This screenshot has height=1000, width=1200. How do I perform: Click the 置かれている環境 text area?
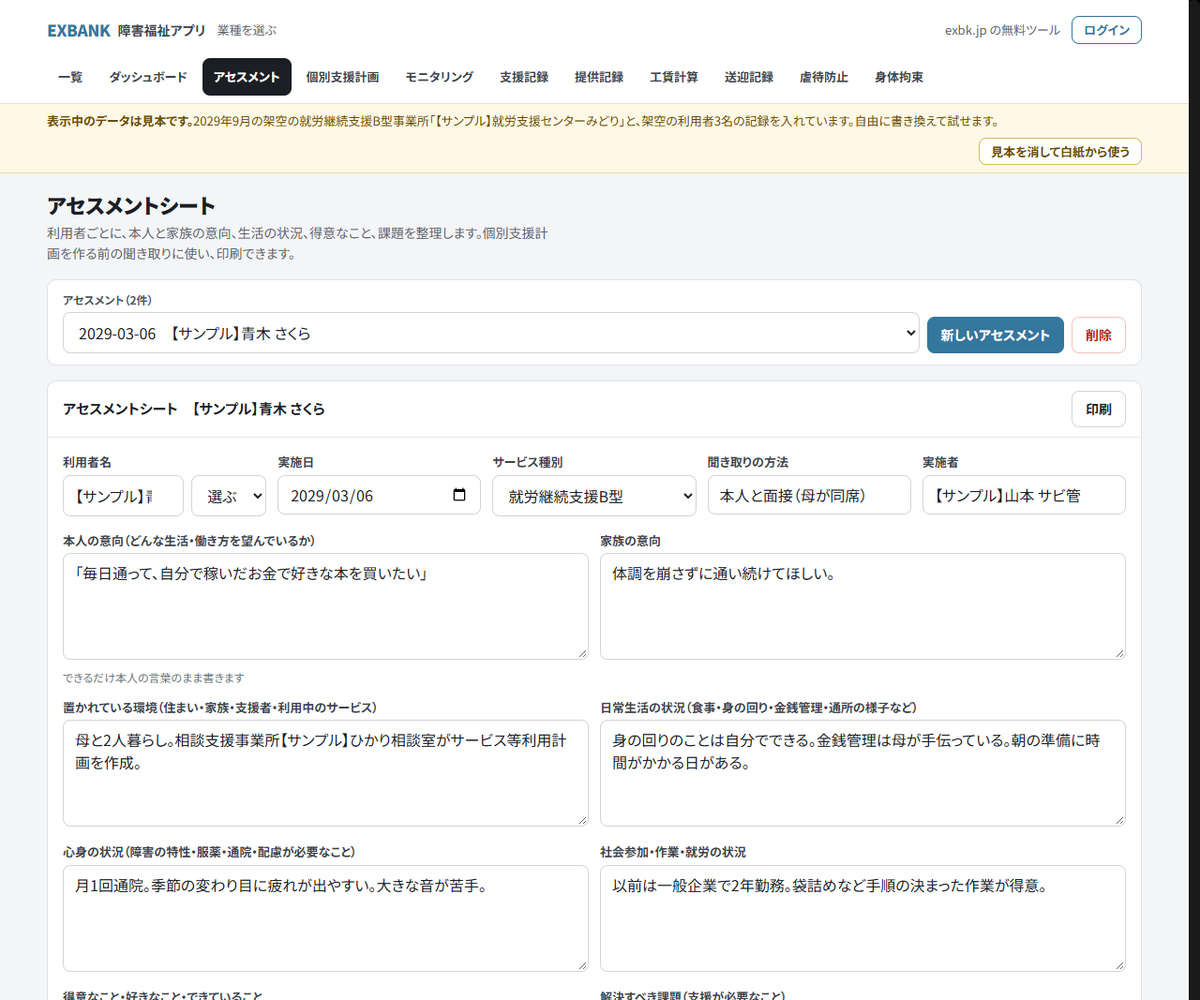(x=325, y=773)
